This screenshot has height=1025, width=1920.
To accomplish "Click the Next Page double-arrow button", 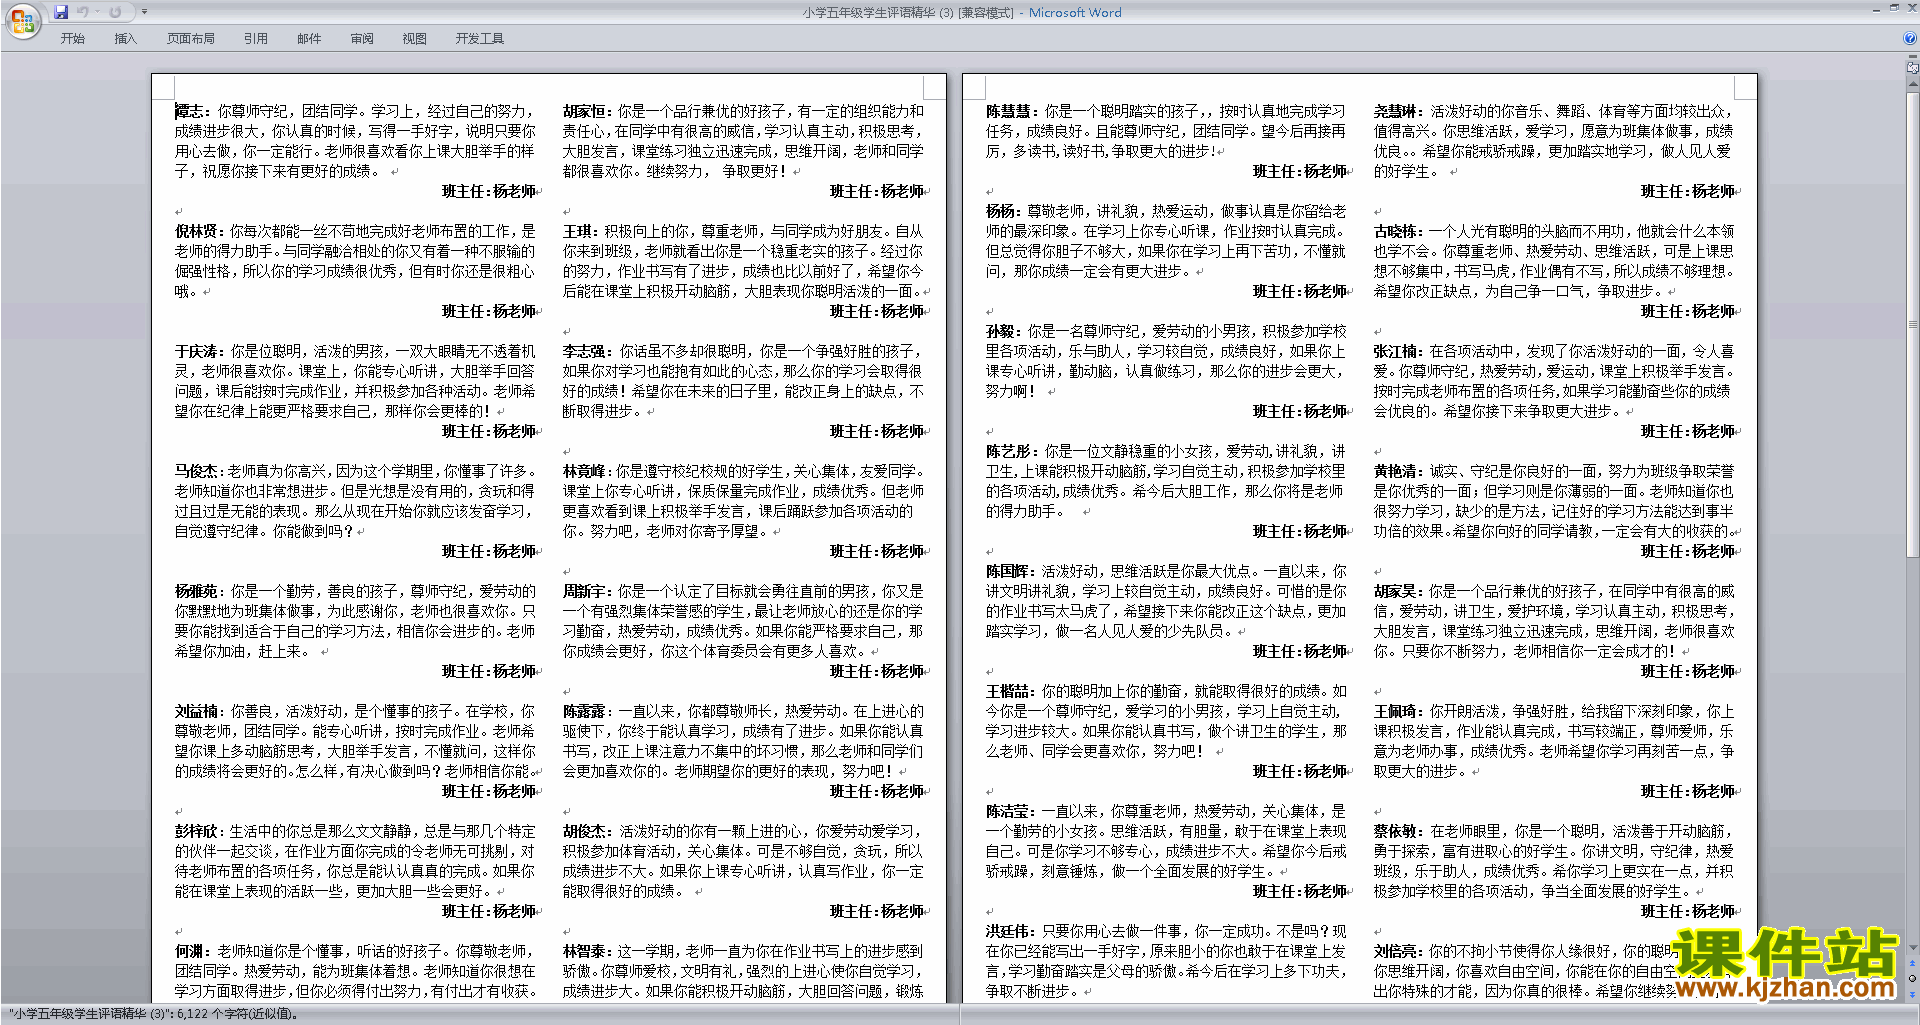I will pos(1913,993).
